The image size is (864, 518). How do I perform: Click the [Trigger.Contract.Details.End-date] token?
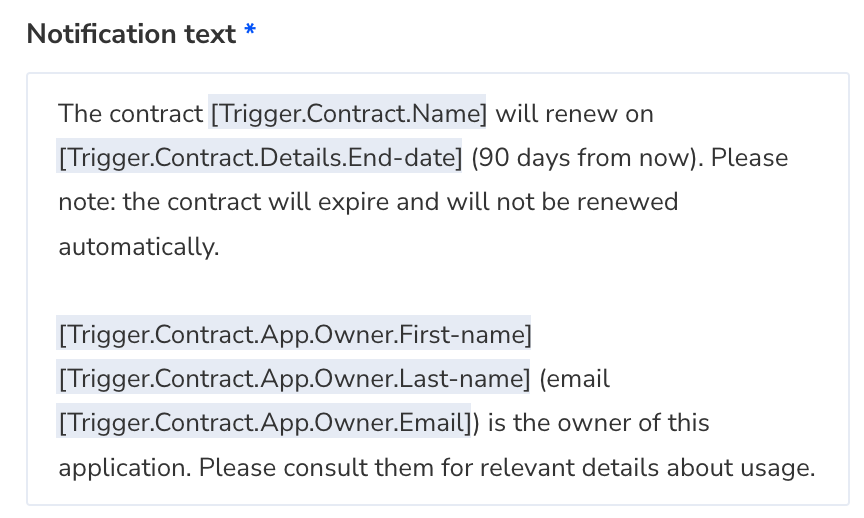tap(259, 158)
